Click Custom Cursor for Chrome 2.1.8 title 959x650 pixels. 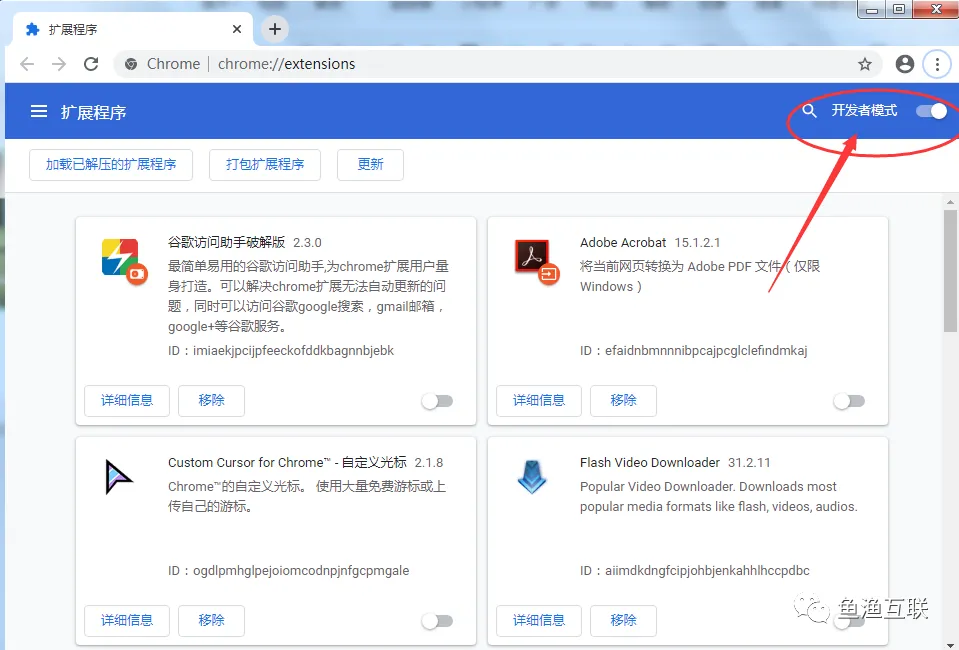point(306,463)
